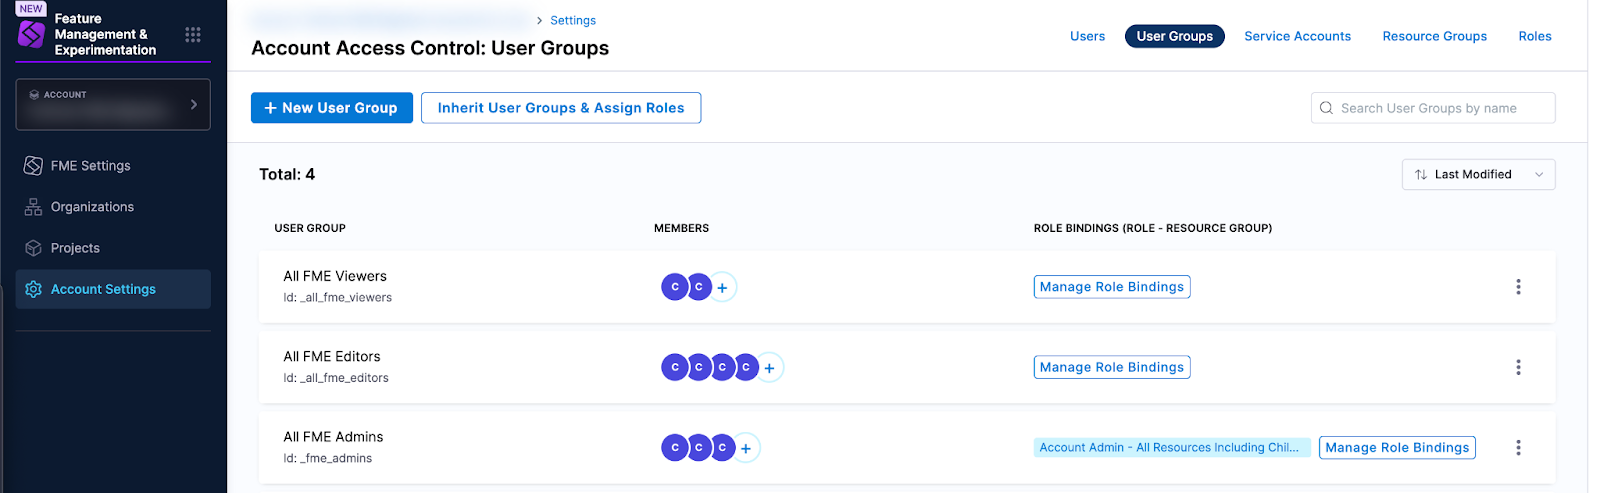Screen dimensions: 1600x493
Task: Click the Harness FME logo icon
Action: coord(32,35)
